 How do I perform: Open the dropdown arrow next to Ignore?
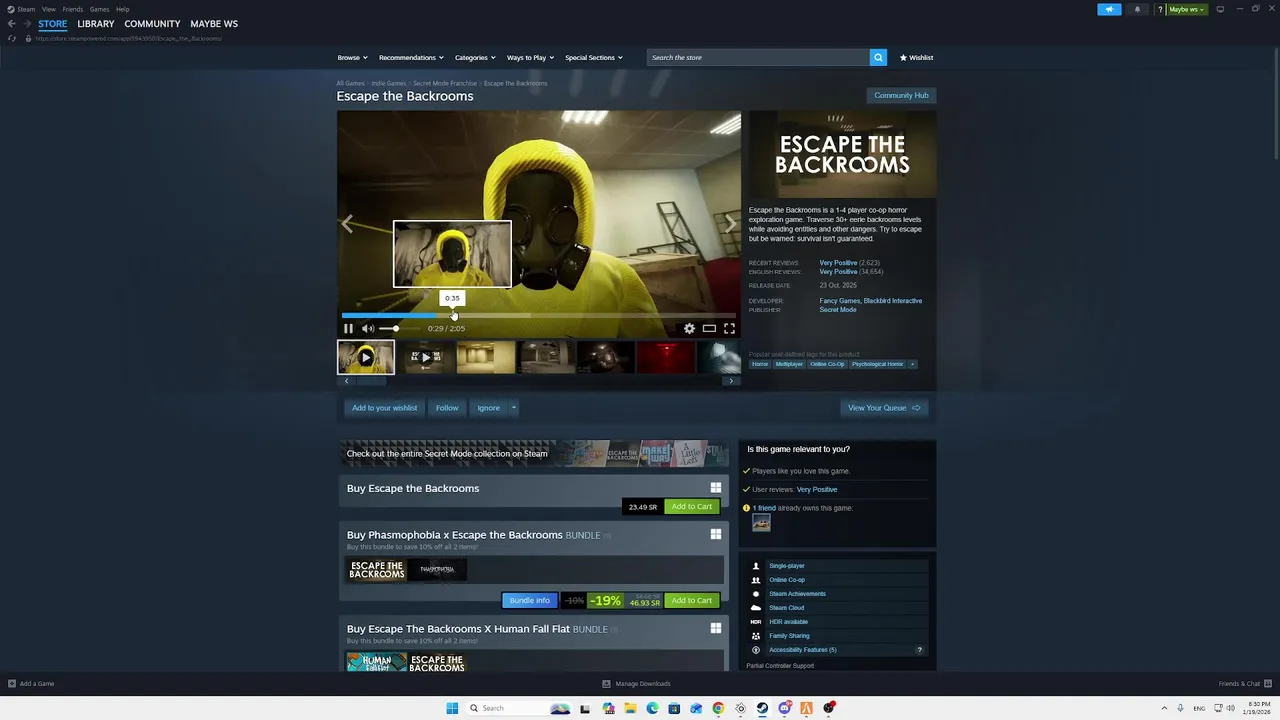[513, 407]
